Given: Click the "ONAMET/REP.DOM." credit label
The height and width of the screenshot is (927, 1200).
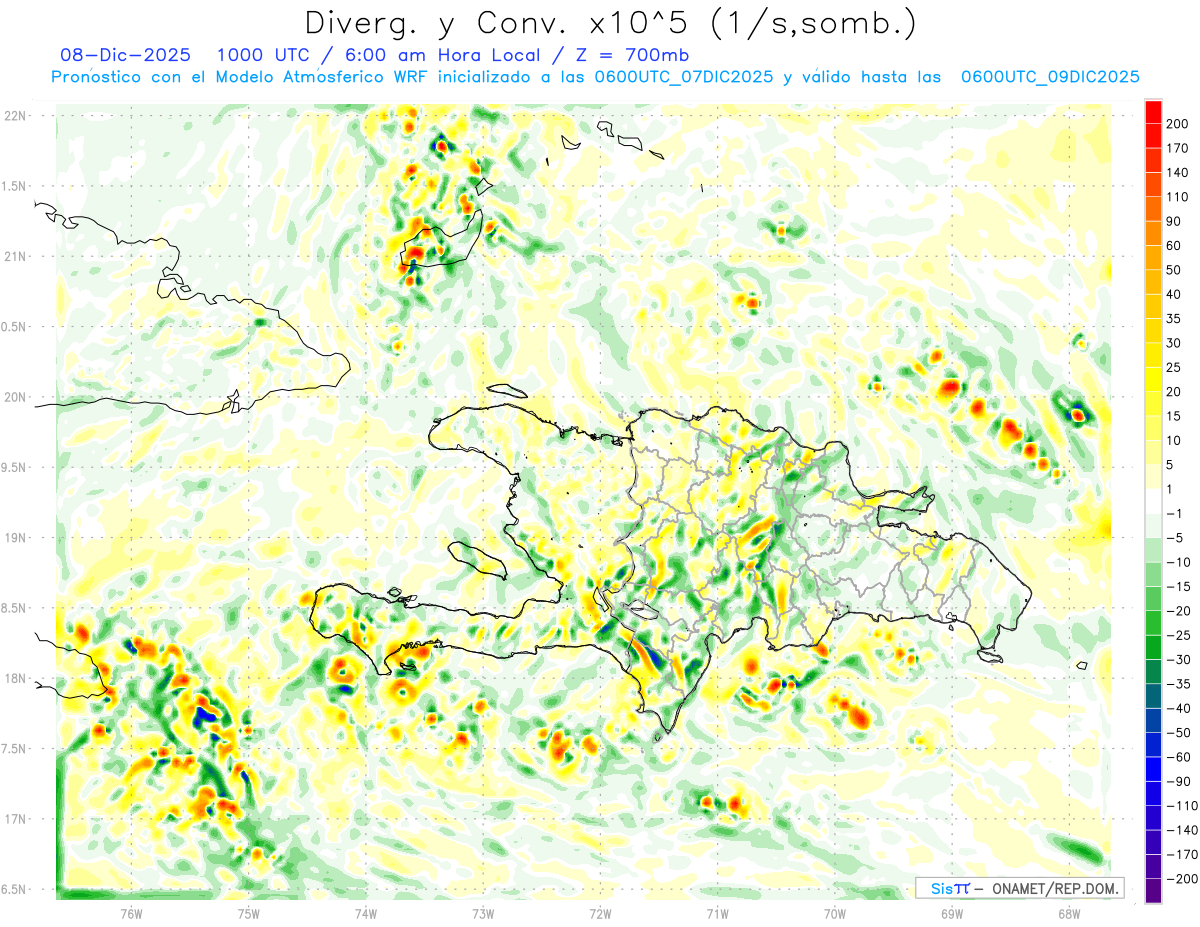Looking at the screenshot, I should coord(1052,888).
